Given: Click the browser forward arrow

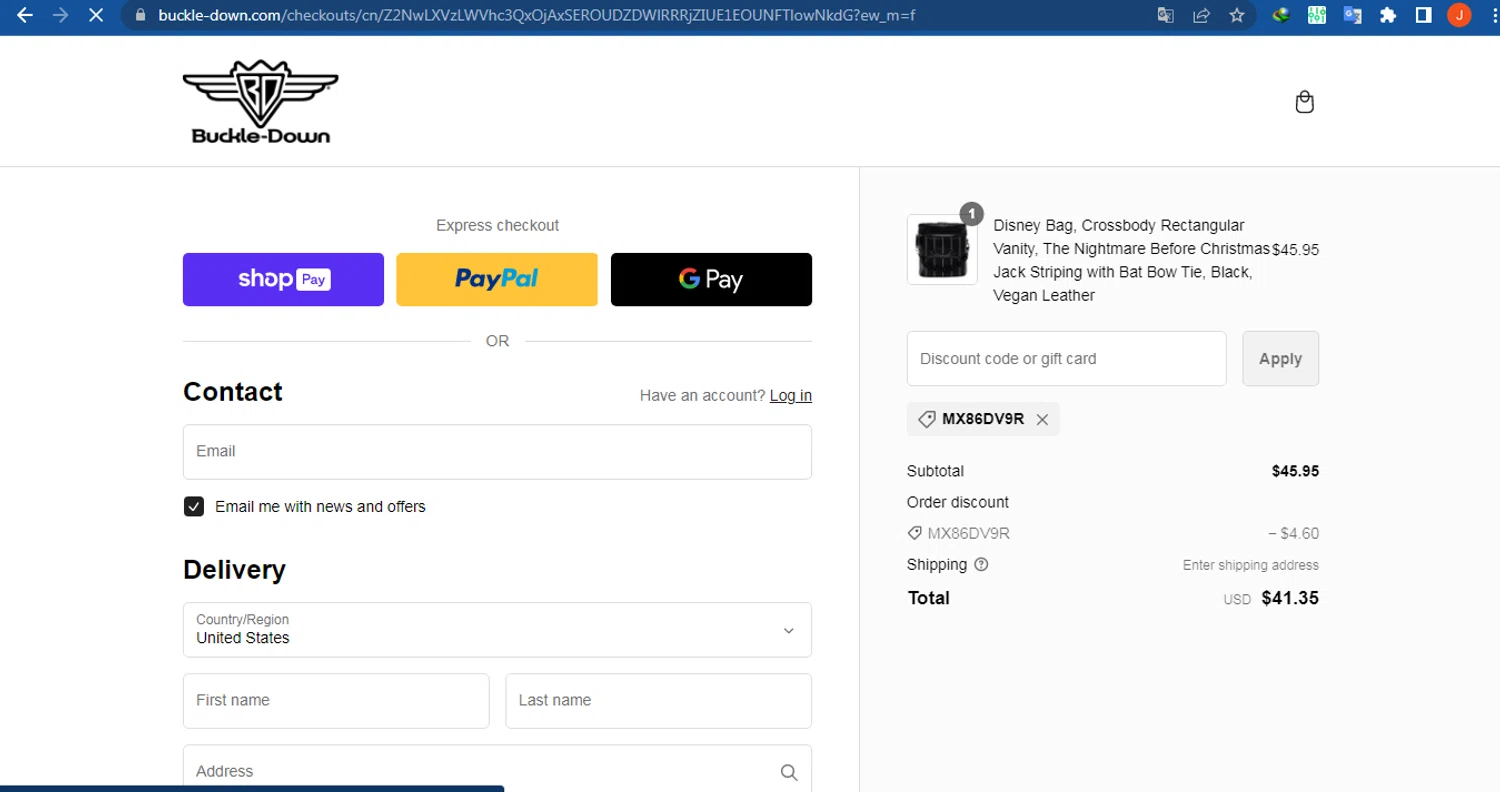Looking at the screenshot, I should point(60,15).
